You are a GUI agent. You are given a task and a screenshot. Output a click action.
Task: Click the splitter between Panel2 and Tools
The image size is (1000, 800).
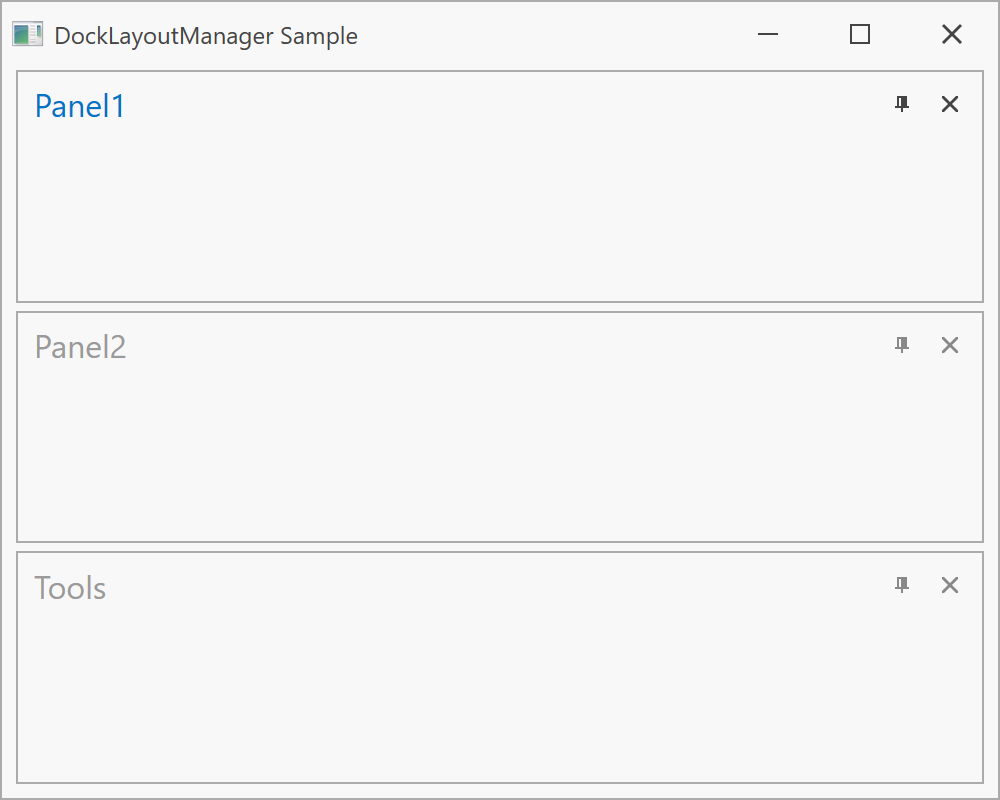pos(500,547)
